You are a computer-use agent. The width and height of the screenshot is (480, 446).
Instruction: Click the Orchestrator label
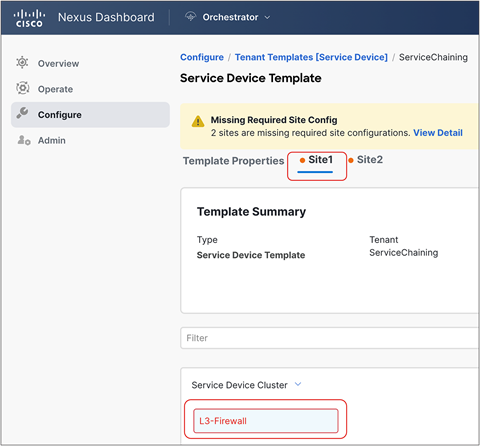tap(230, 17)
